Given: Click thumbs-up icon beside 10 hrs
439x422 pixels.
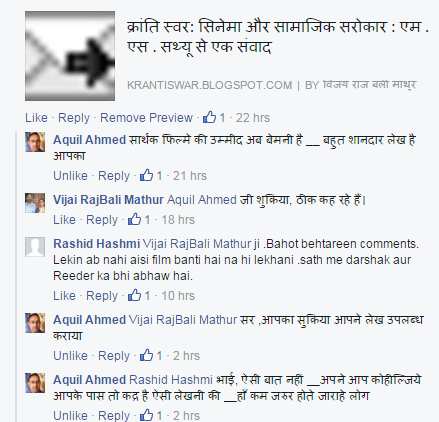Looking at the screenshot, I should point(134,295).
